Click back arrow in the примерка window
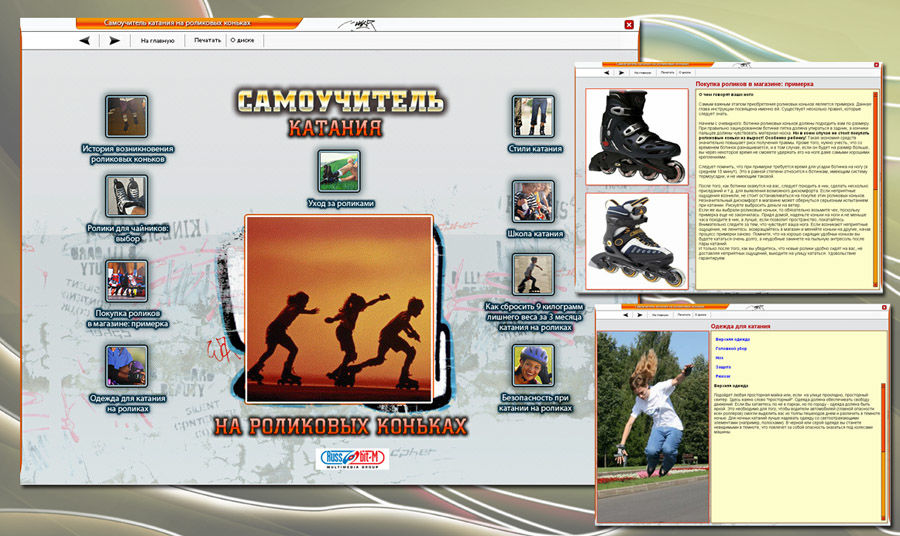The height and width of the screenshot is (536, 900). point(607,73)
